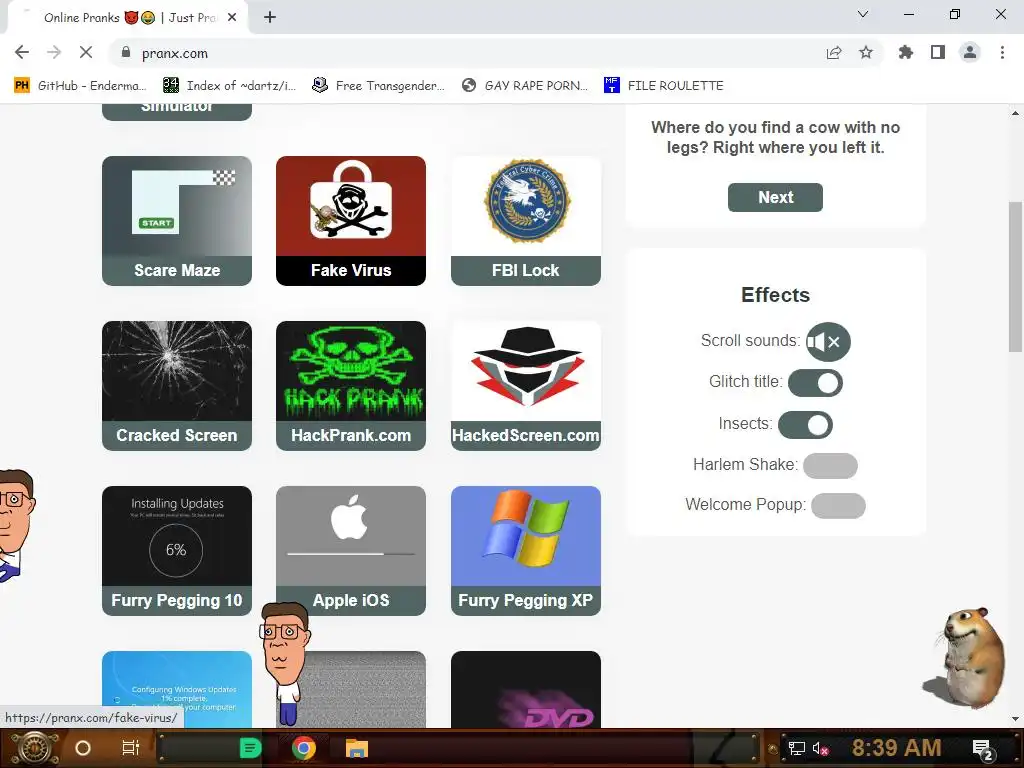Viewport: 1024px width, 768px height.
Task: Turn off the Glitch title switch
Action: pos(815,383)
